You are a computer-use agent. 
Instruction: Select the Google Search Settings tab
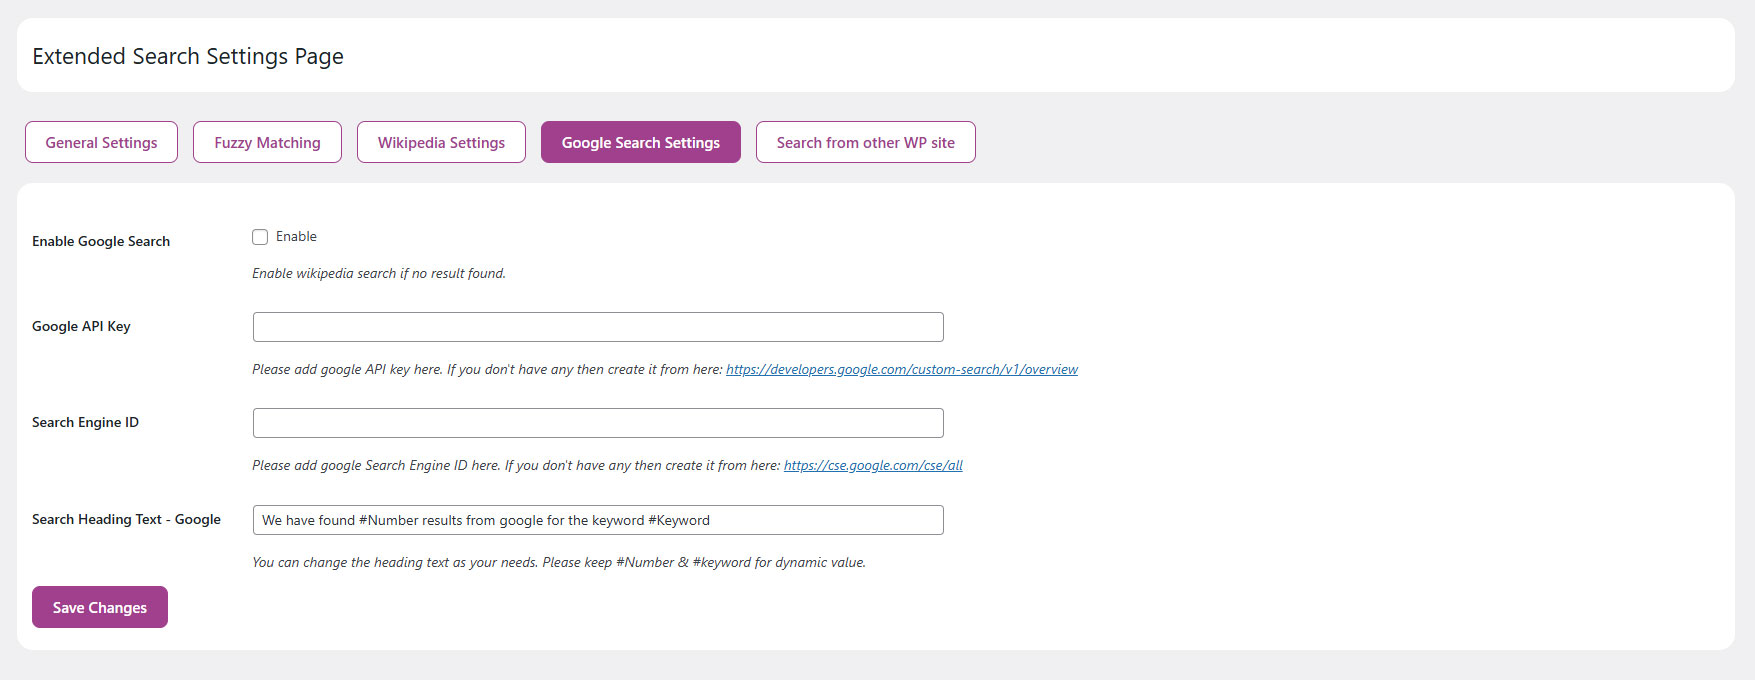[x=640, y=142]
